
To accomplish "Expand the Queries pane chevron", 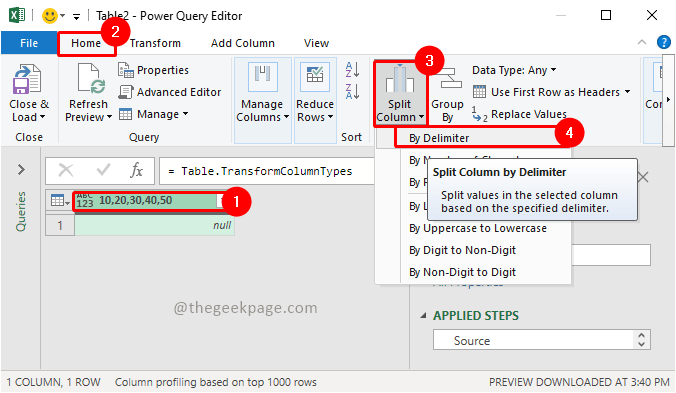I will pos(21,169).
